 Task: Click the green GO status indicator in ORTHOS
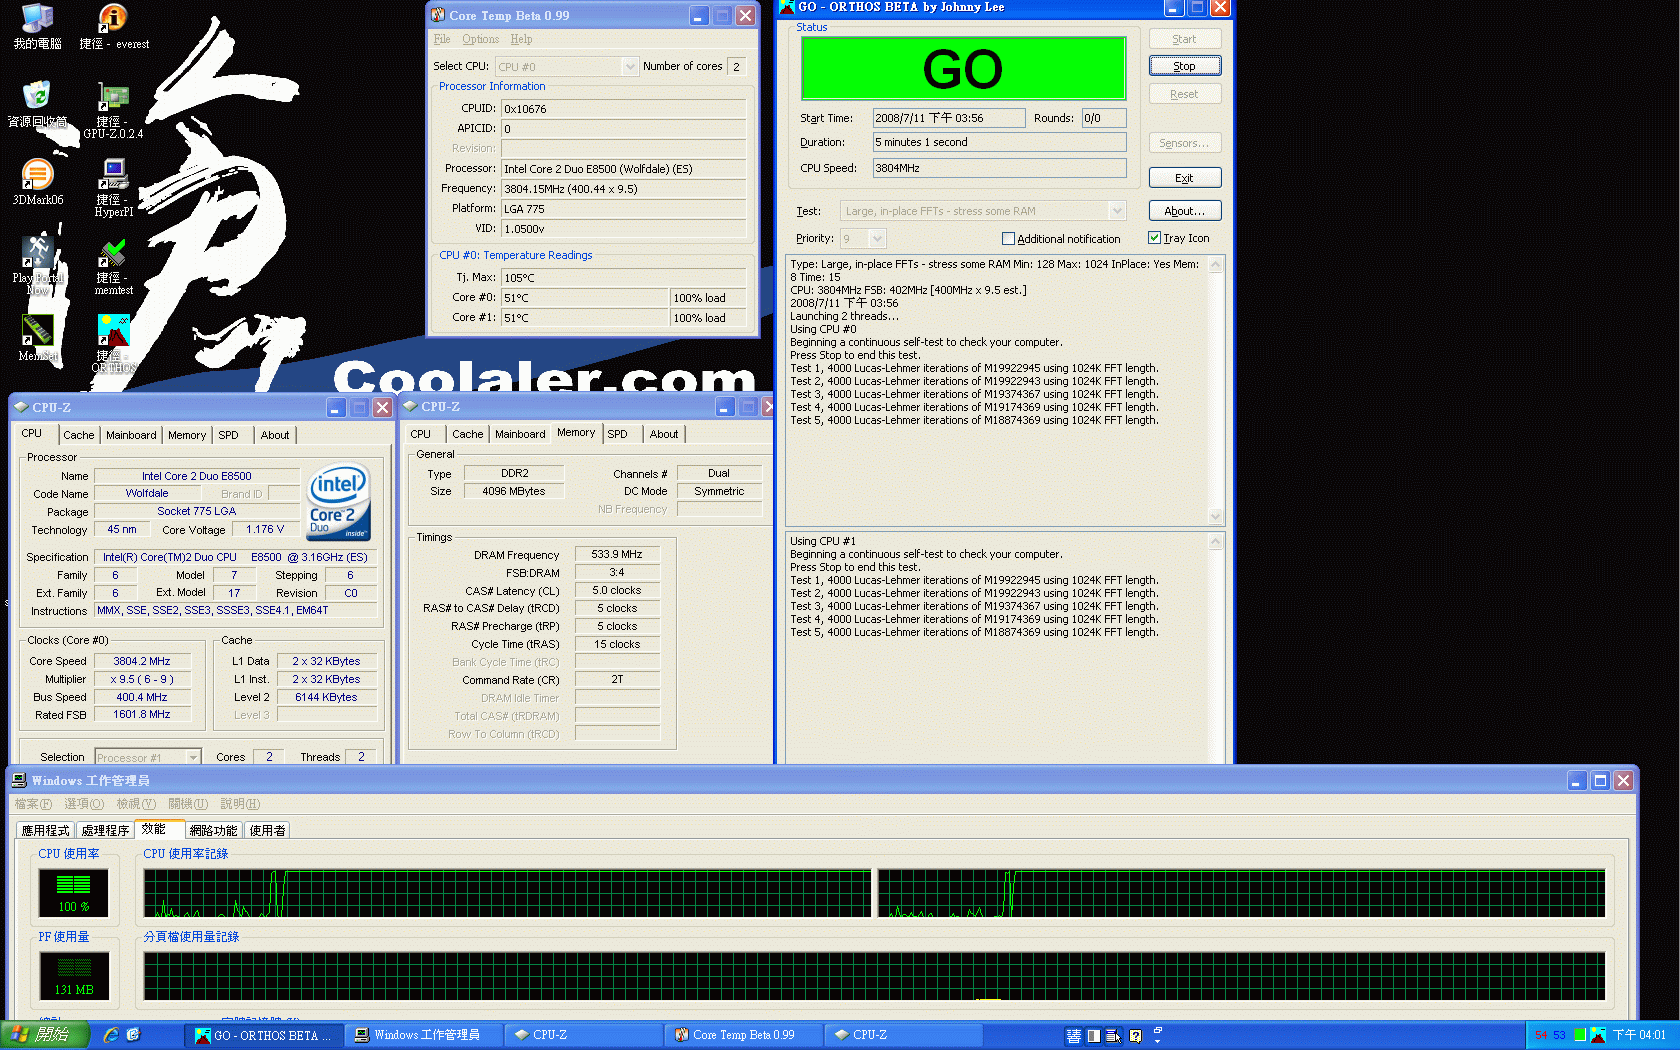click(x=963, y=68)
